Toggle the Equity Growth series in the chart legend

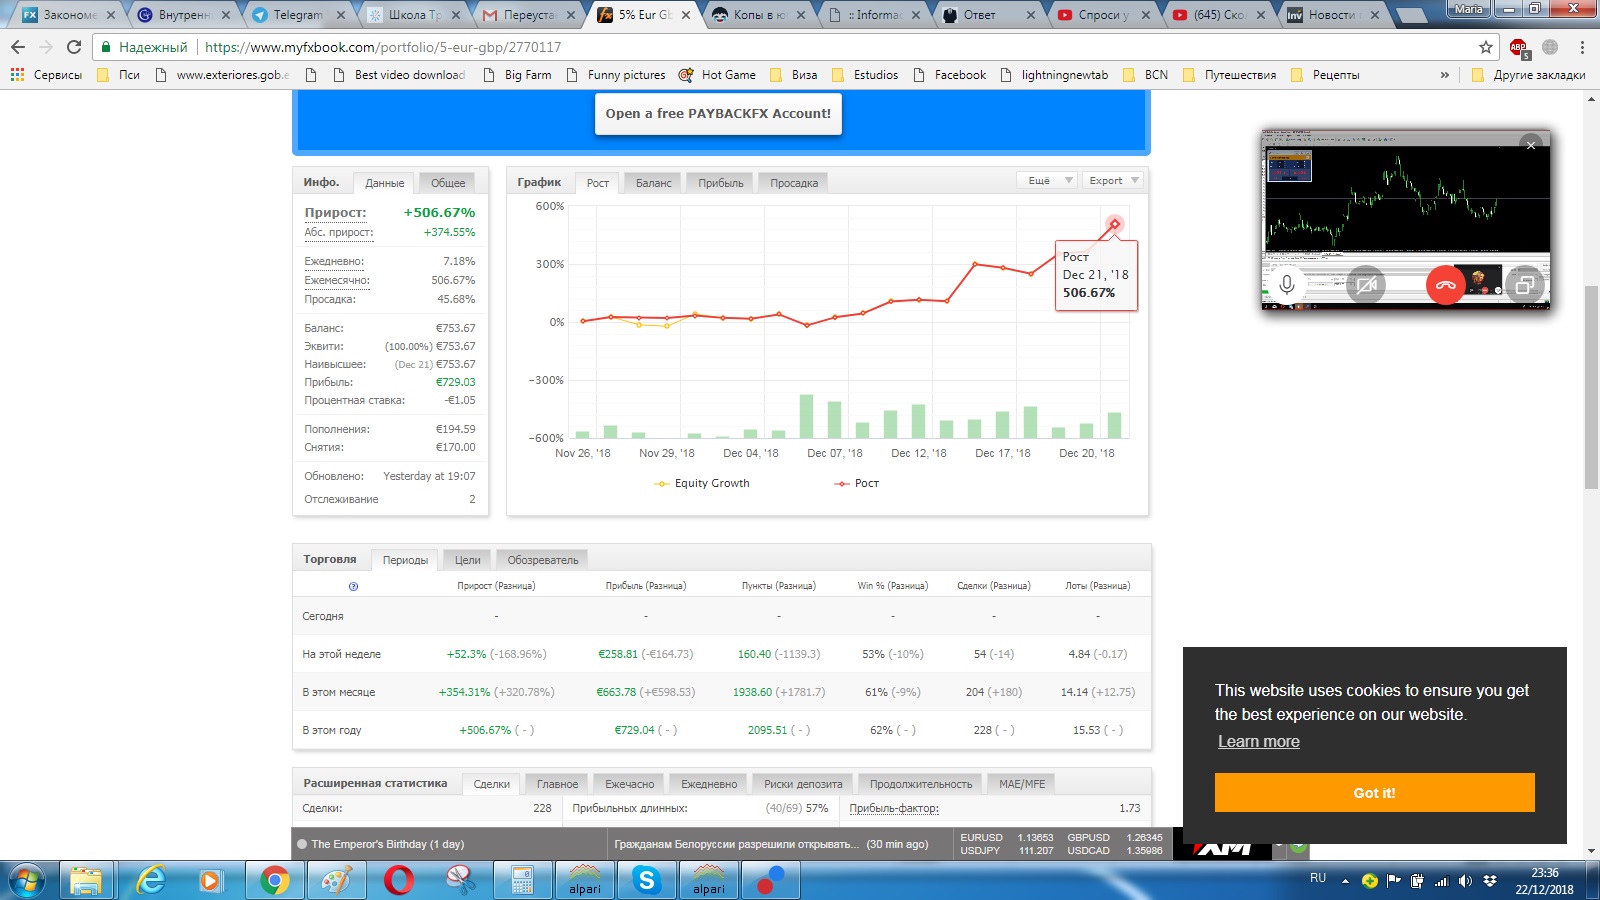702,483
